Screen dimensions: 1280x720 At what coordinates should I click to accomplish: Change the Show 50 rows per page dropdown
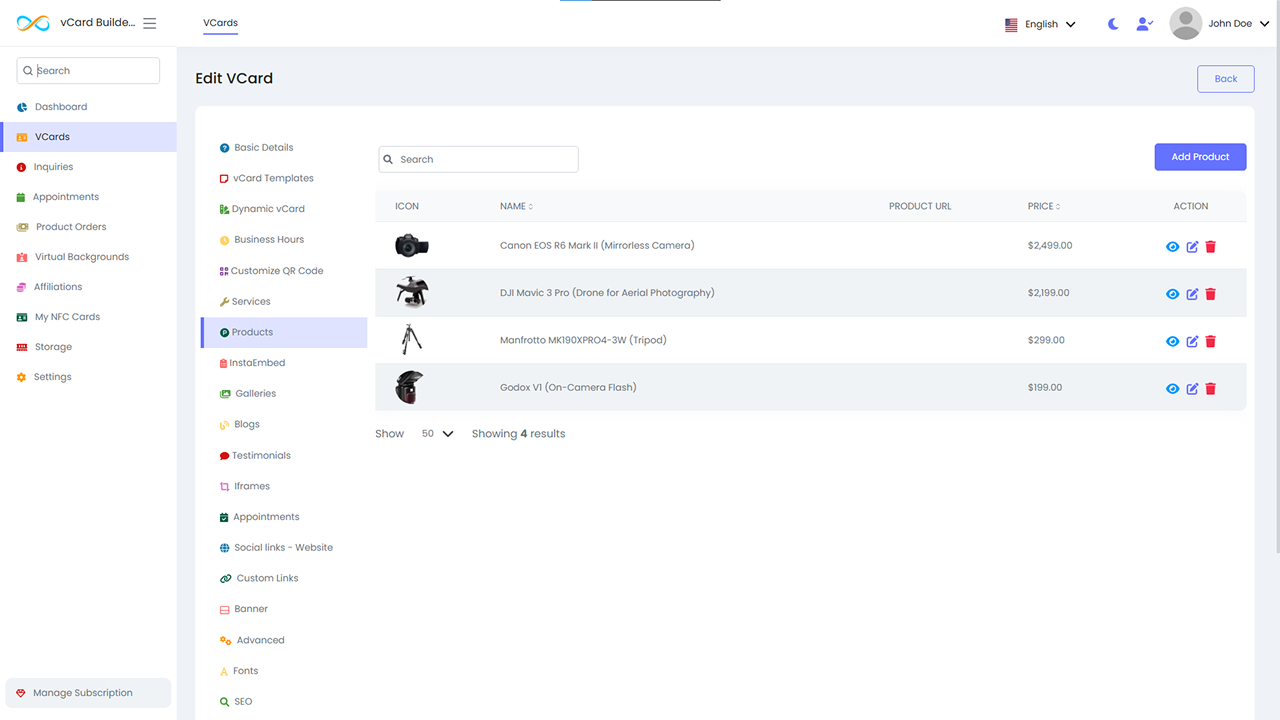click(x=437, y=434)
